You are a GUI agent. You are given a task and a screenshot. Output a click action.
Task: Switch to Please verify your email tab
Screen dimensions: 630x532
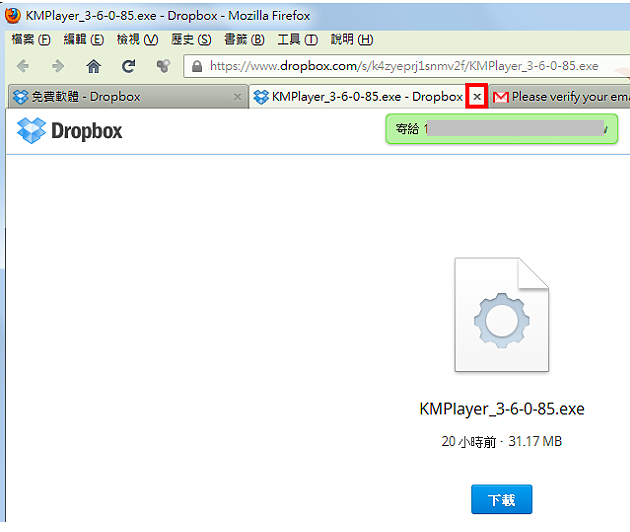(x=560, y=97)
